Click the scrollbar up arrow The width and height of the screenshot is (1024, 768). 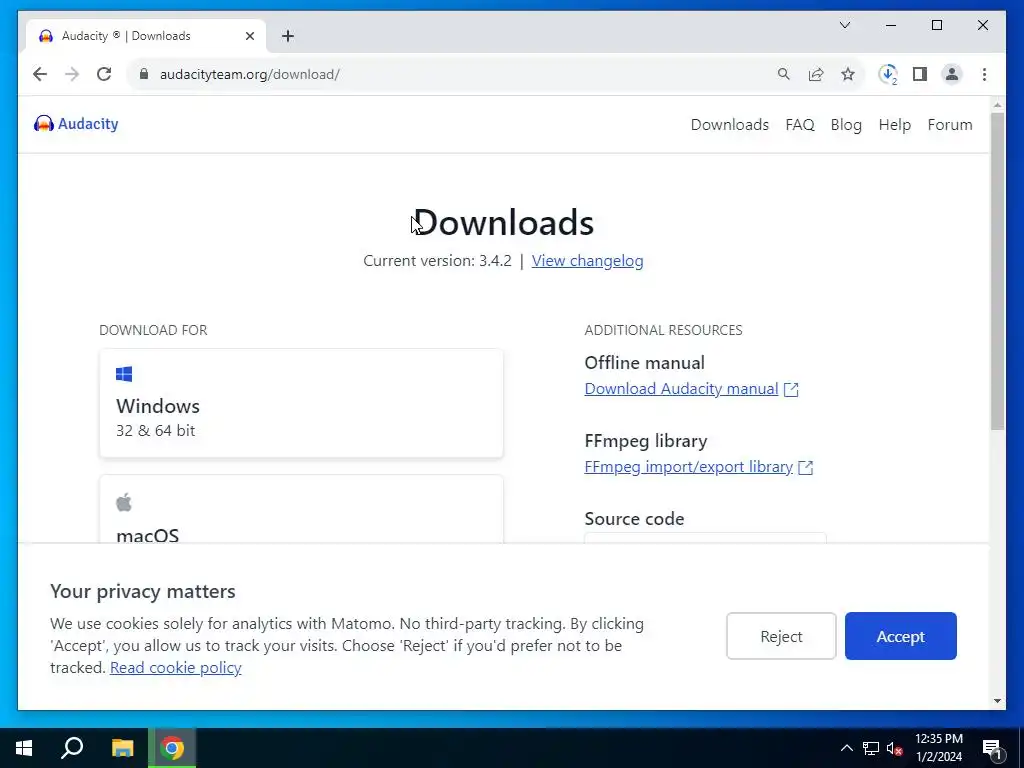point(997,104)
